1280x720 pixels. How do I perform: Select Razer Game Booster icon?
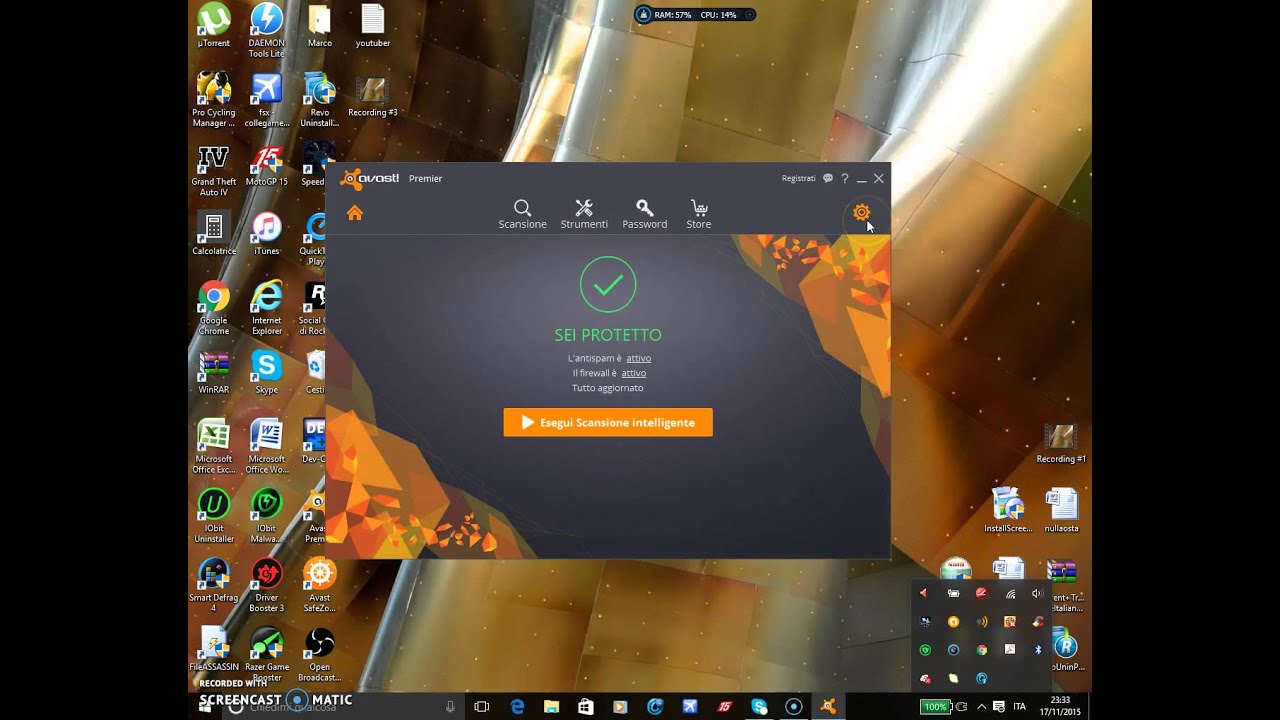coord(266,654)
